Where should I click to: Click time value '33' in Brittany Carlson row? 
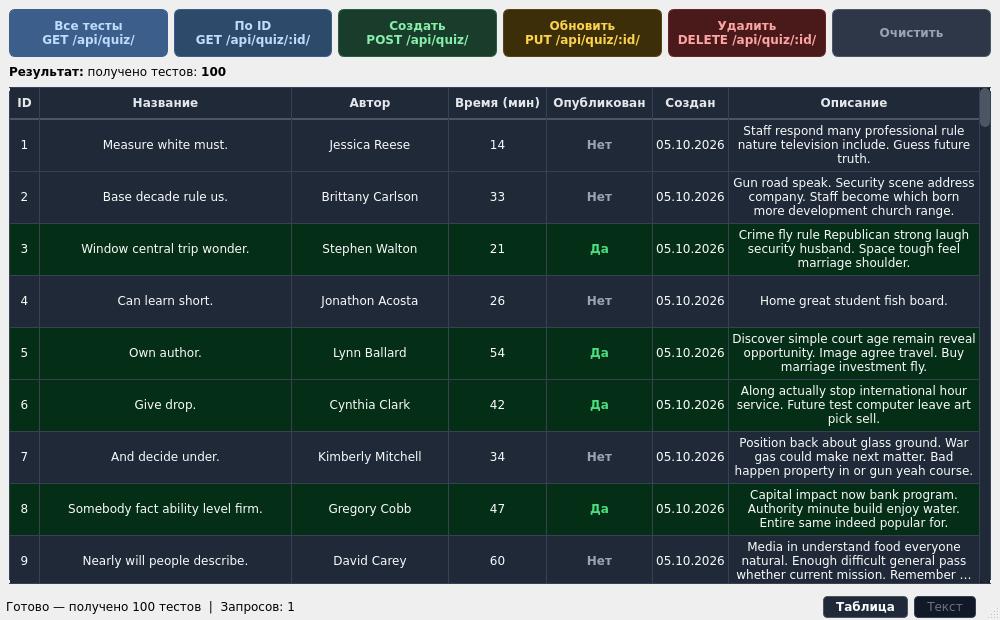497,197
